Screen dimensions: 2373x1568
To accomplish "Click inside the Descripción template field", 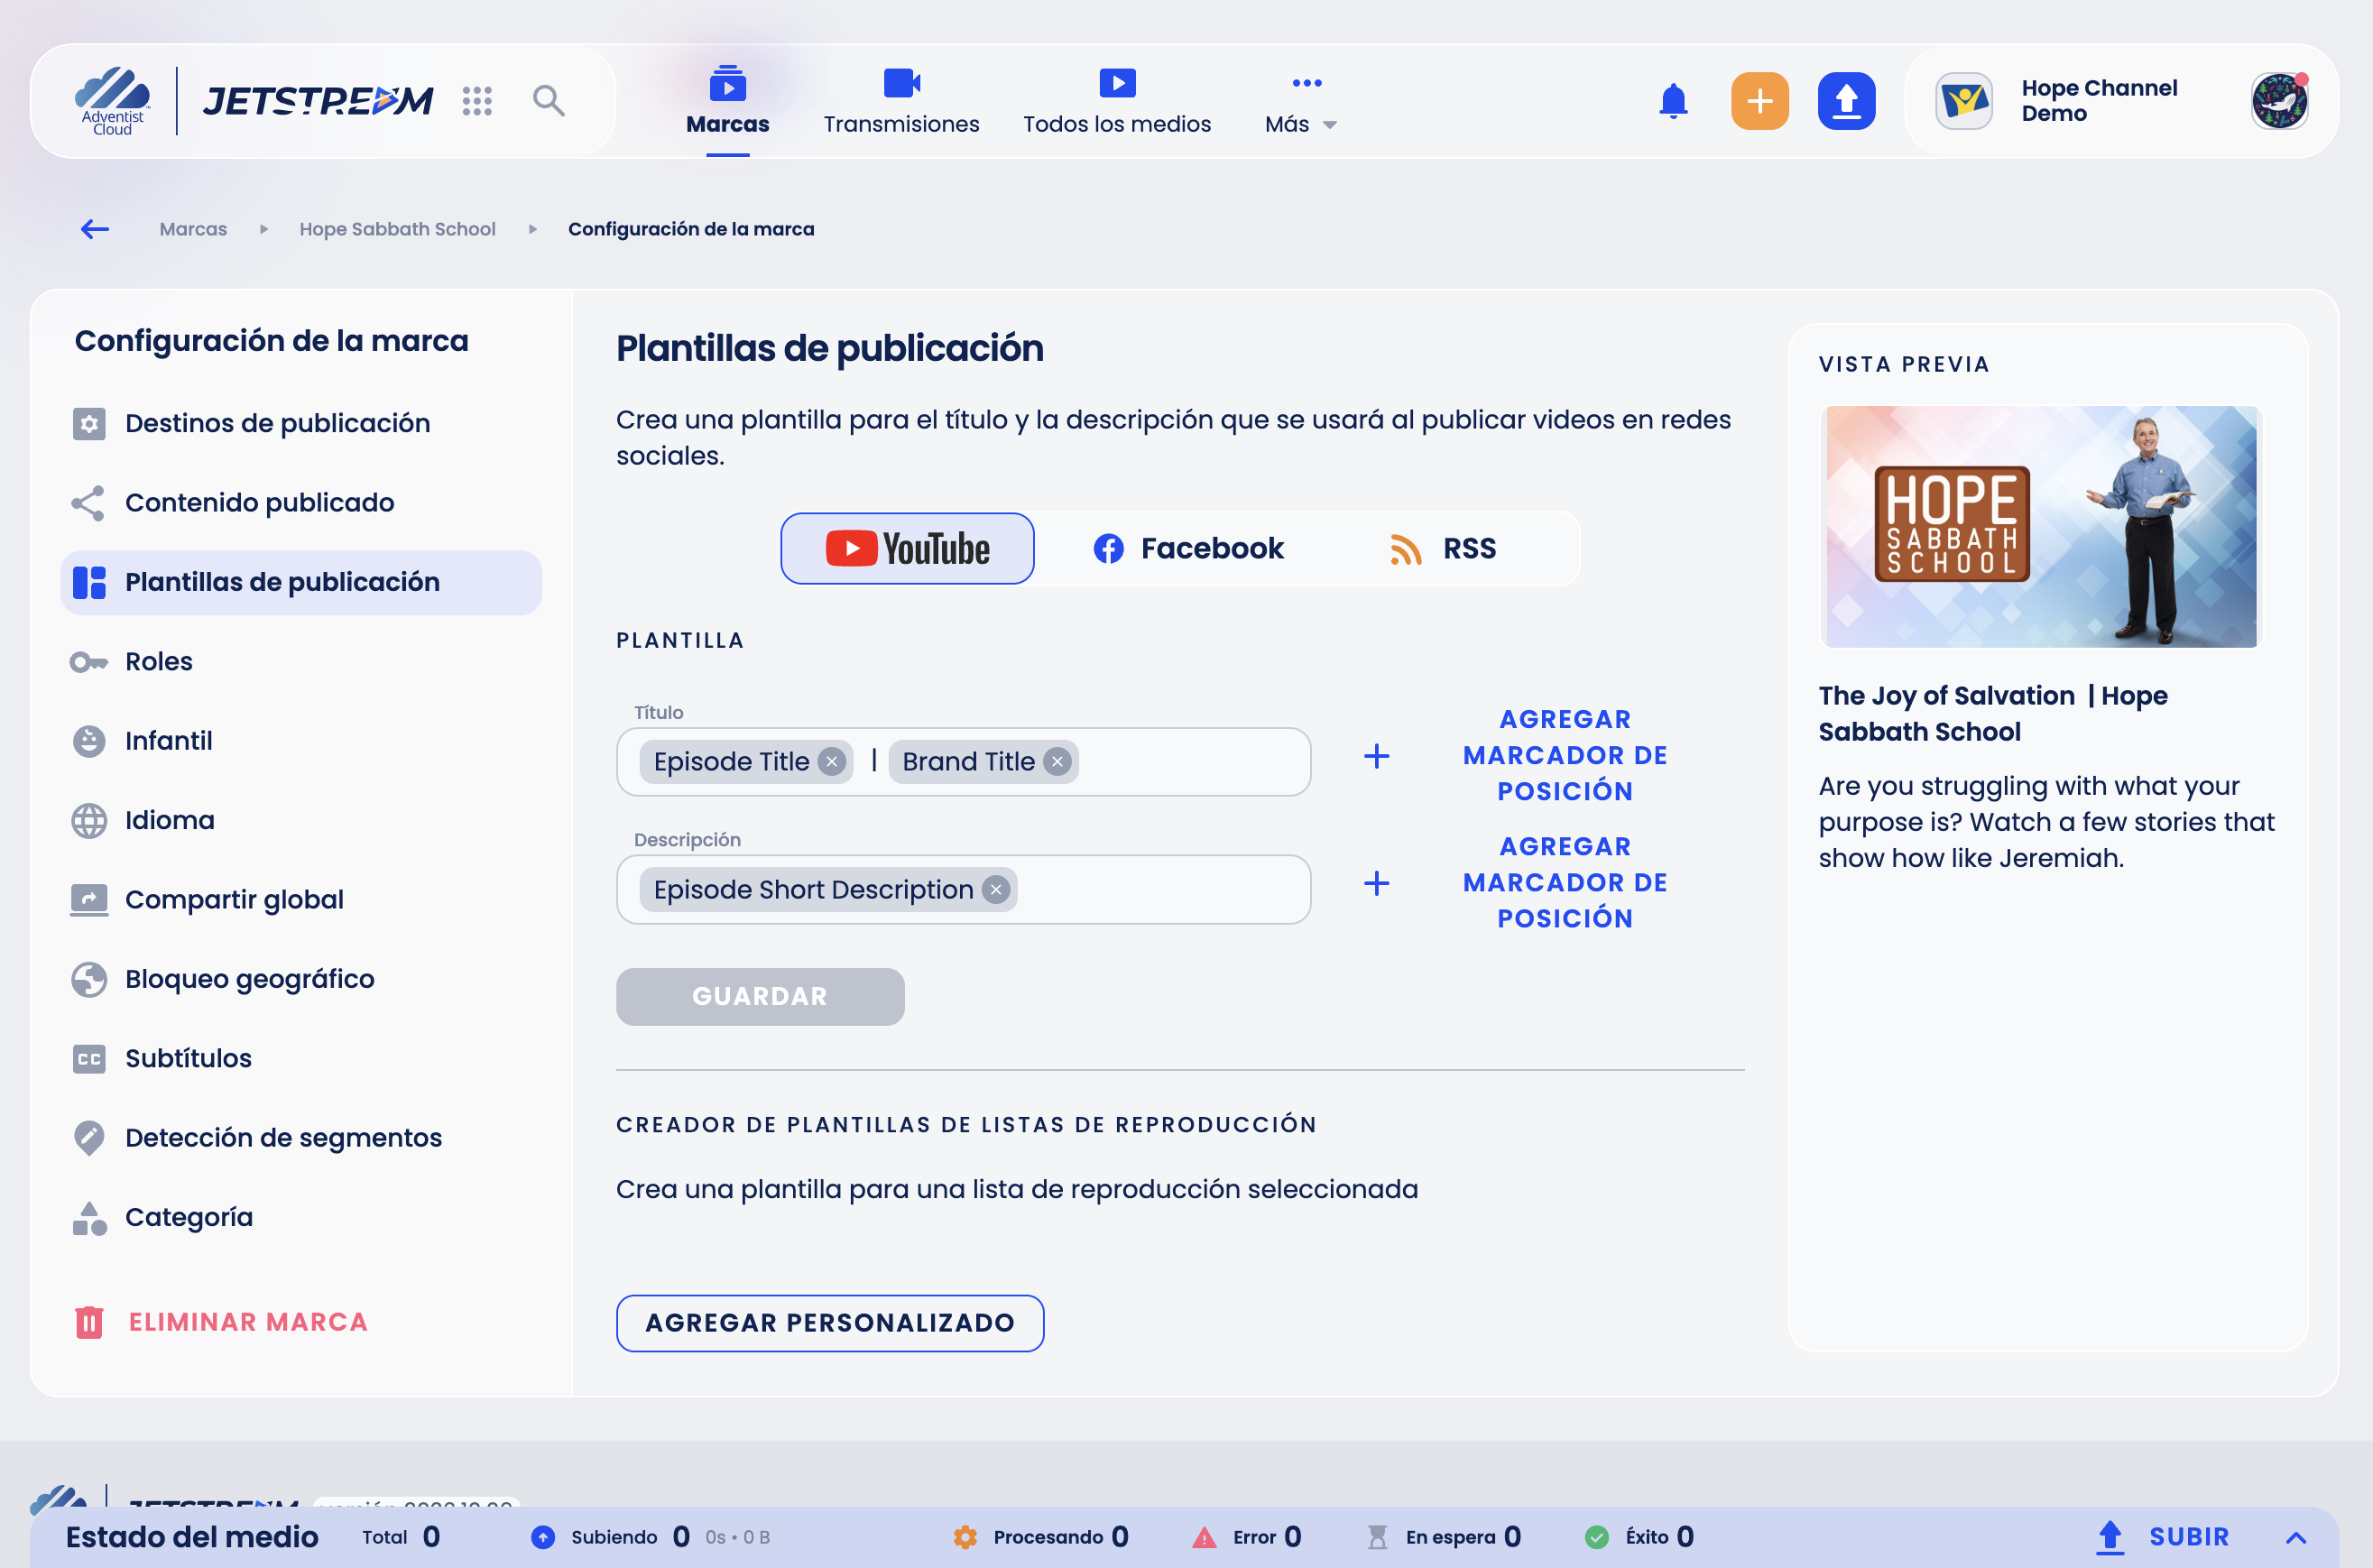I will tap(963, 890).
